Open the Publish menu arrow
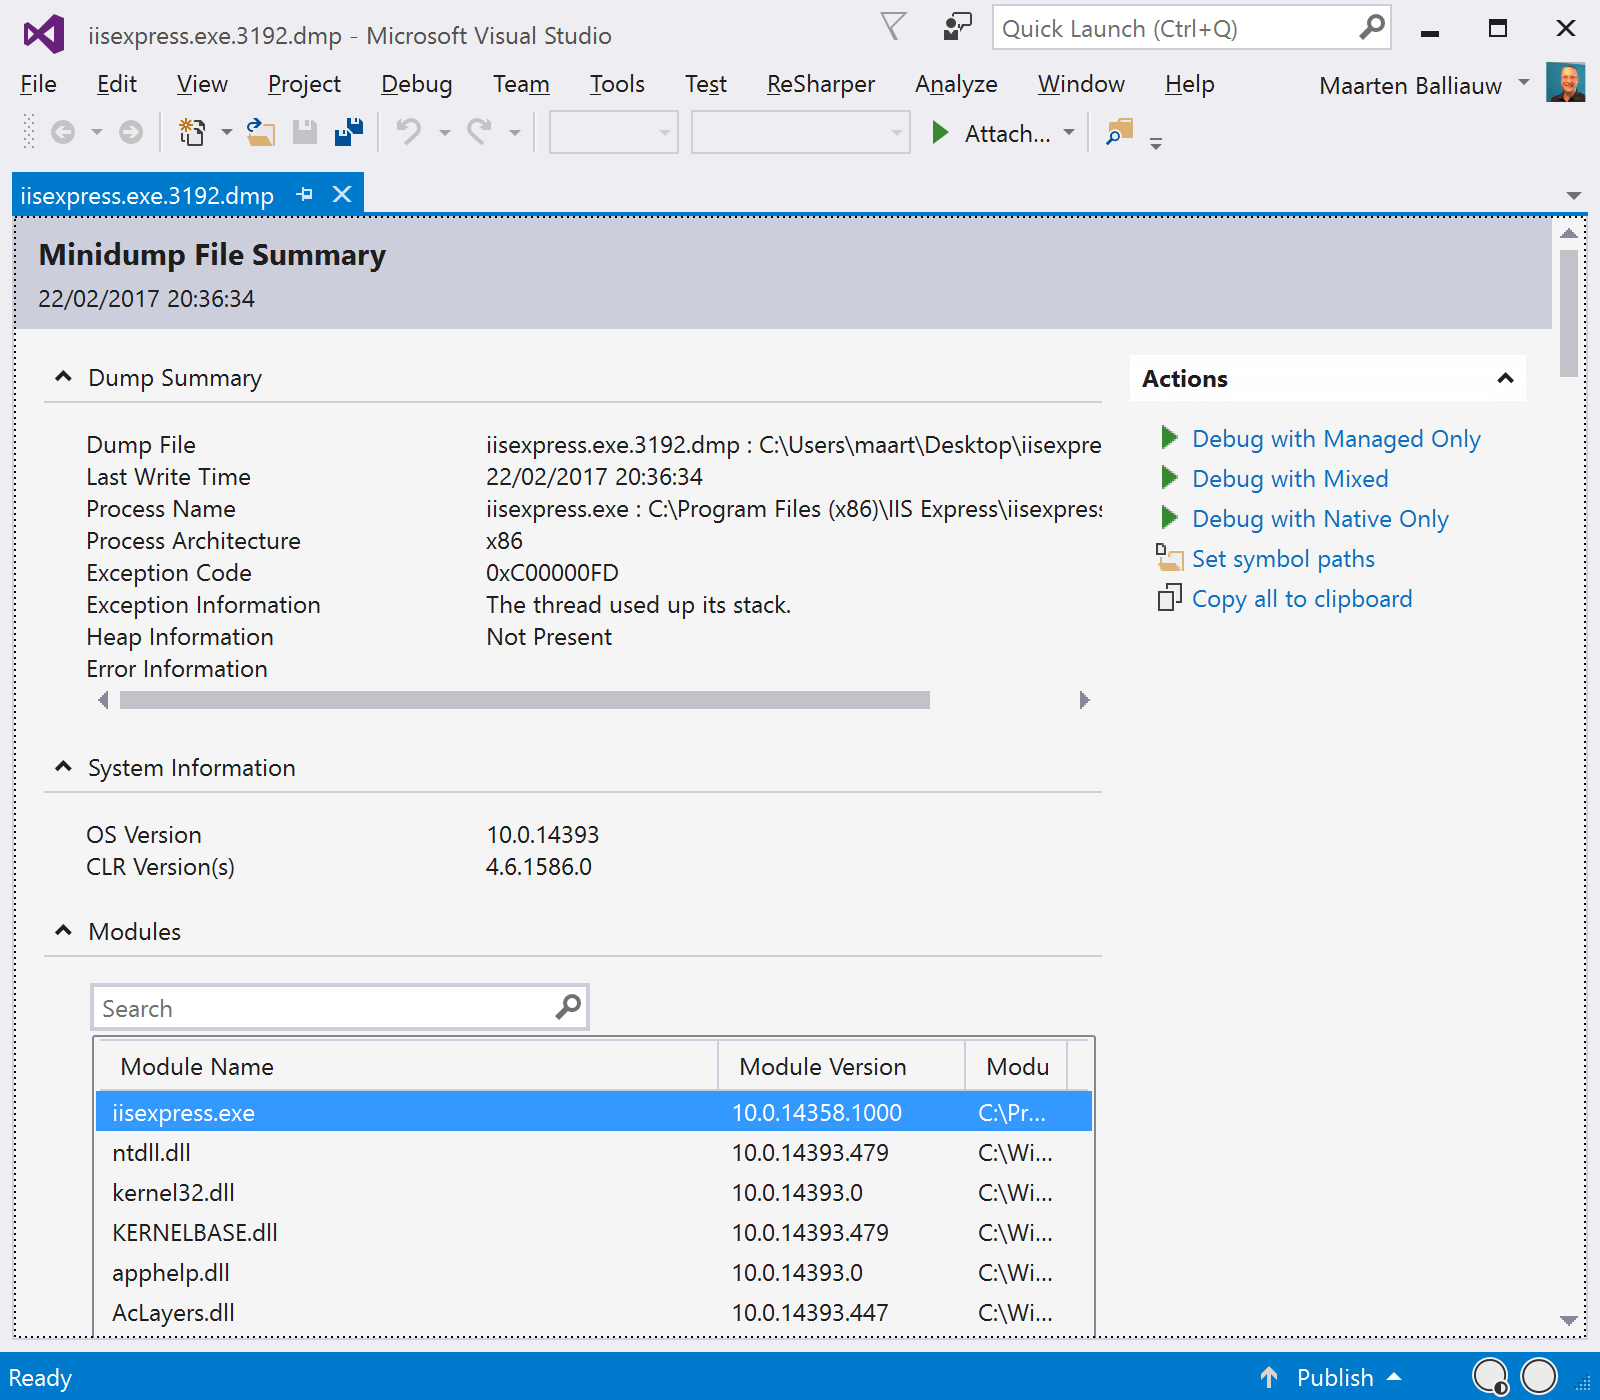The image size is (1600, 1400). pos(1394,1377)
